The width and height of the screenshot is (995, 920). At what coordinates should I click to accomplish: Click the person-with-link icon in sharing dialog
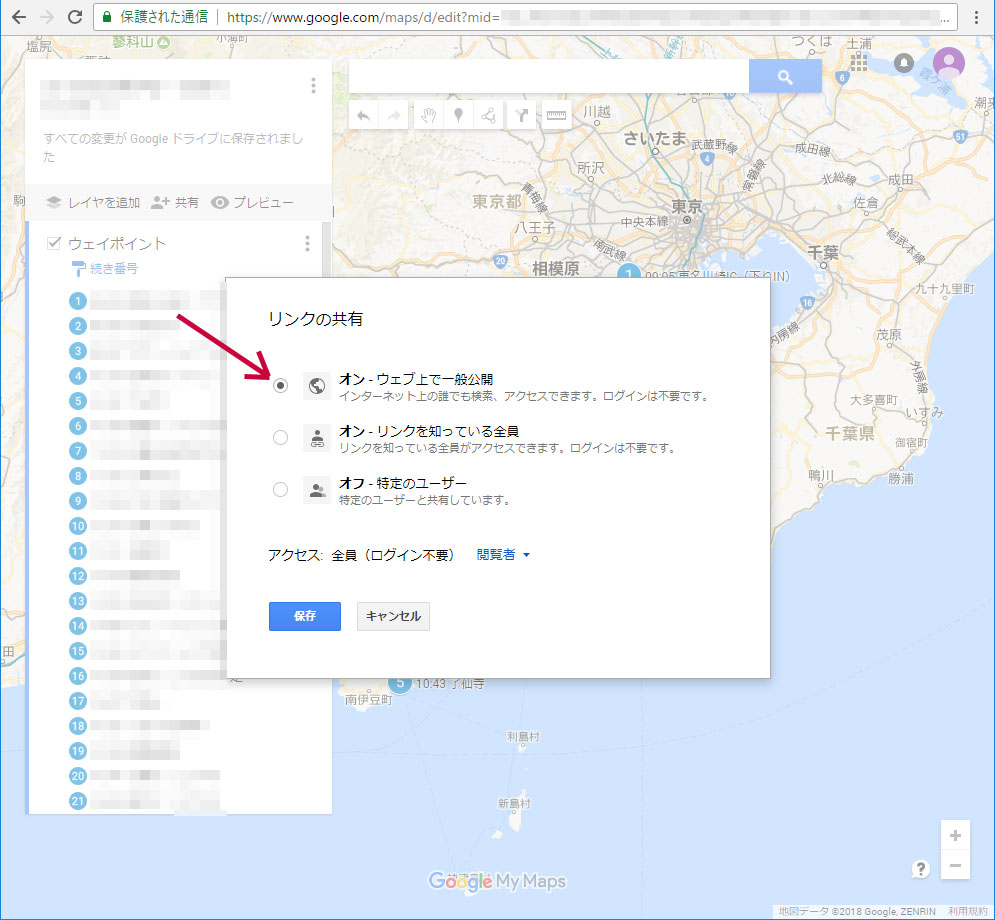pos(317,438)
